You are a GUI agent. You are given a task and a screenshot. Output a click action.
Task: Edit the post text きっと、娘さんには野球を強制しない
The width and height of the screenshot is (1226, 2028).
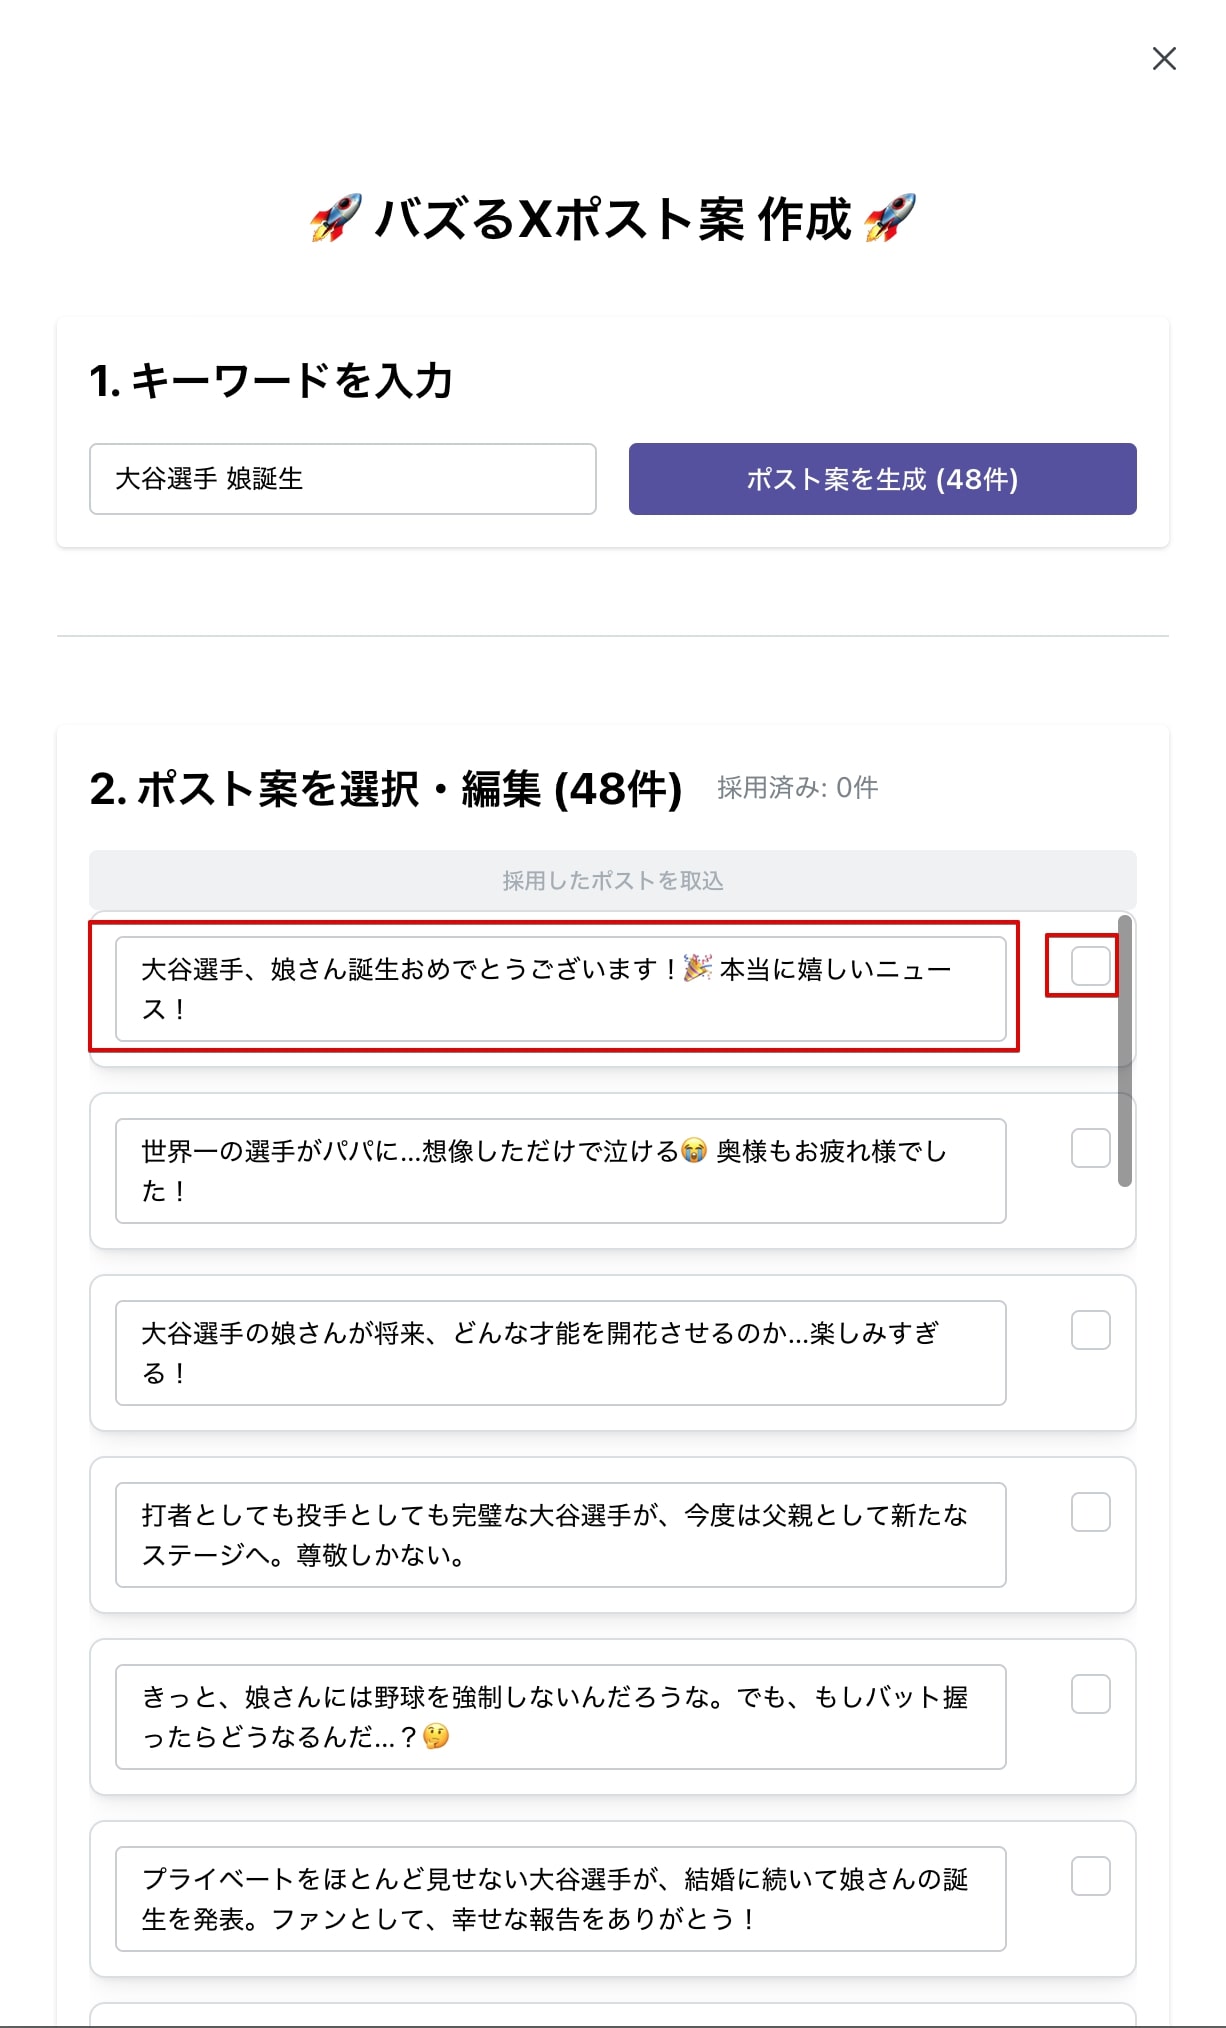(560, 1717)
